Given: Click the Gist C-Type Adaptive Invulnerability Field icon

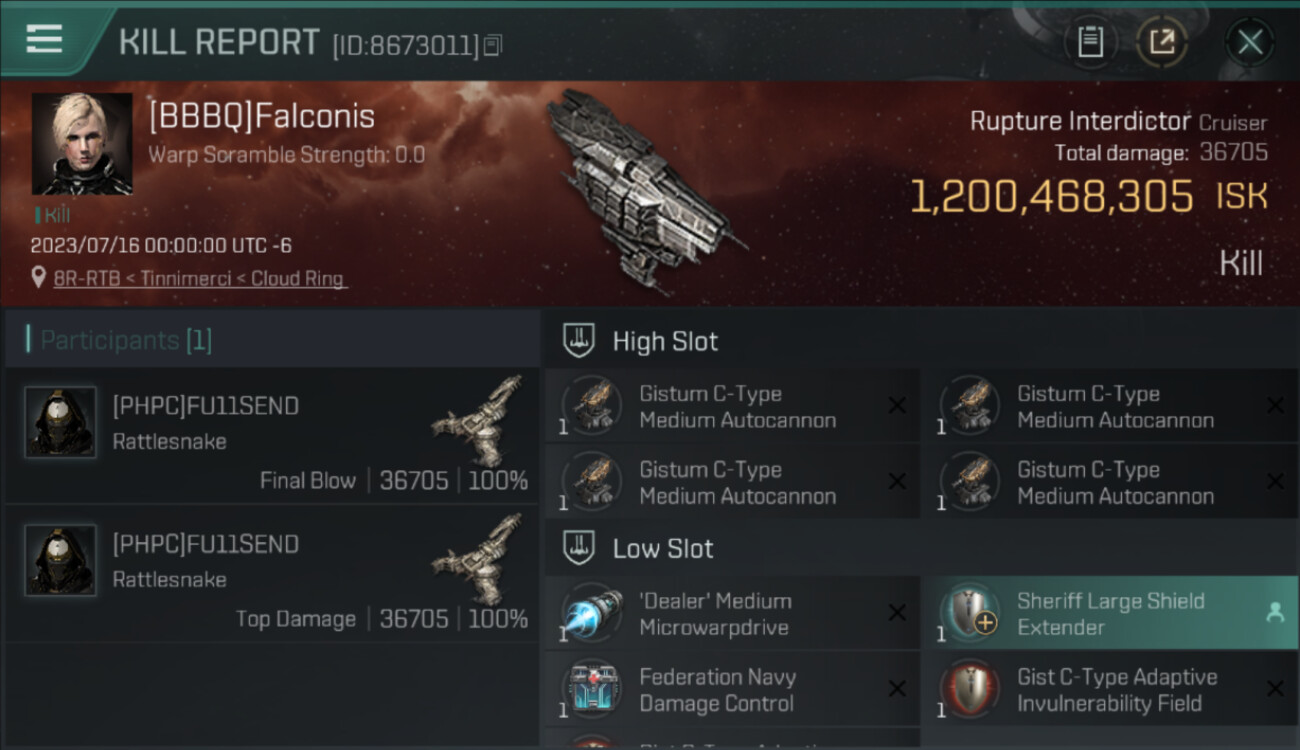Looking at the screenshot, I should click(x=970, y=690).
